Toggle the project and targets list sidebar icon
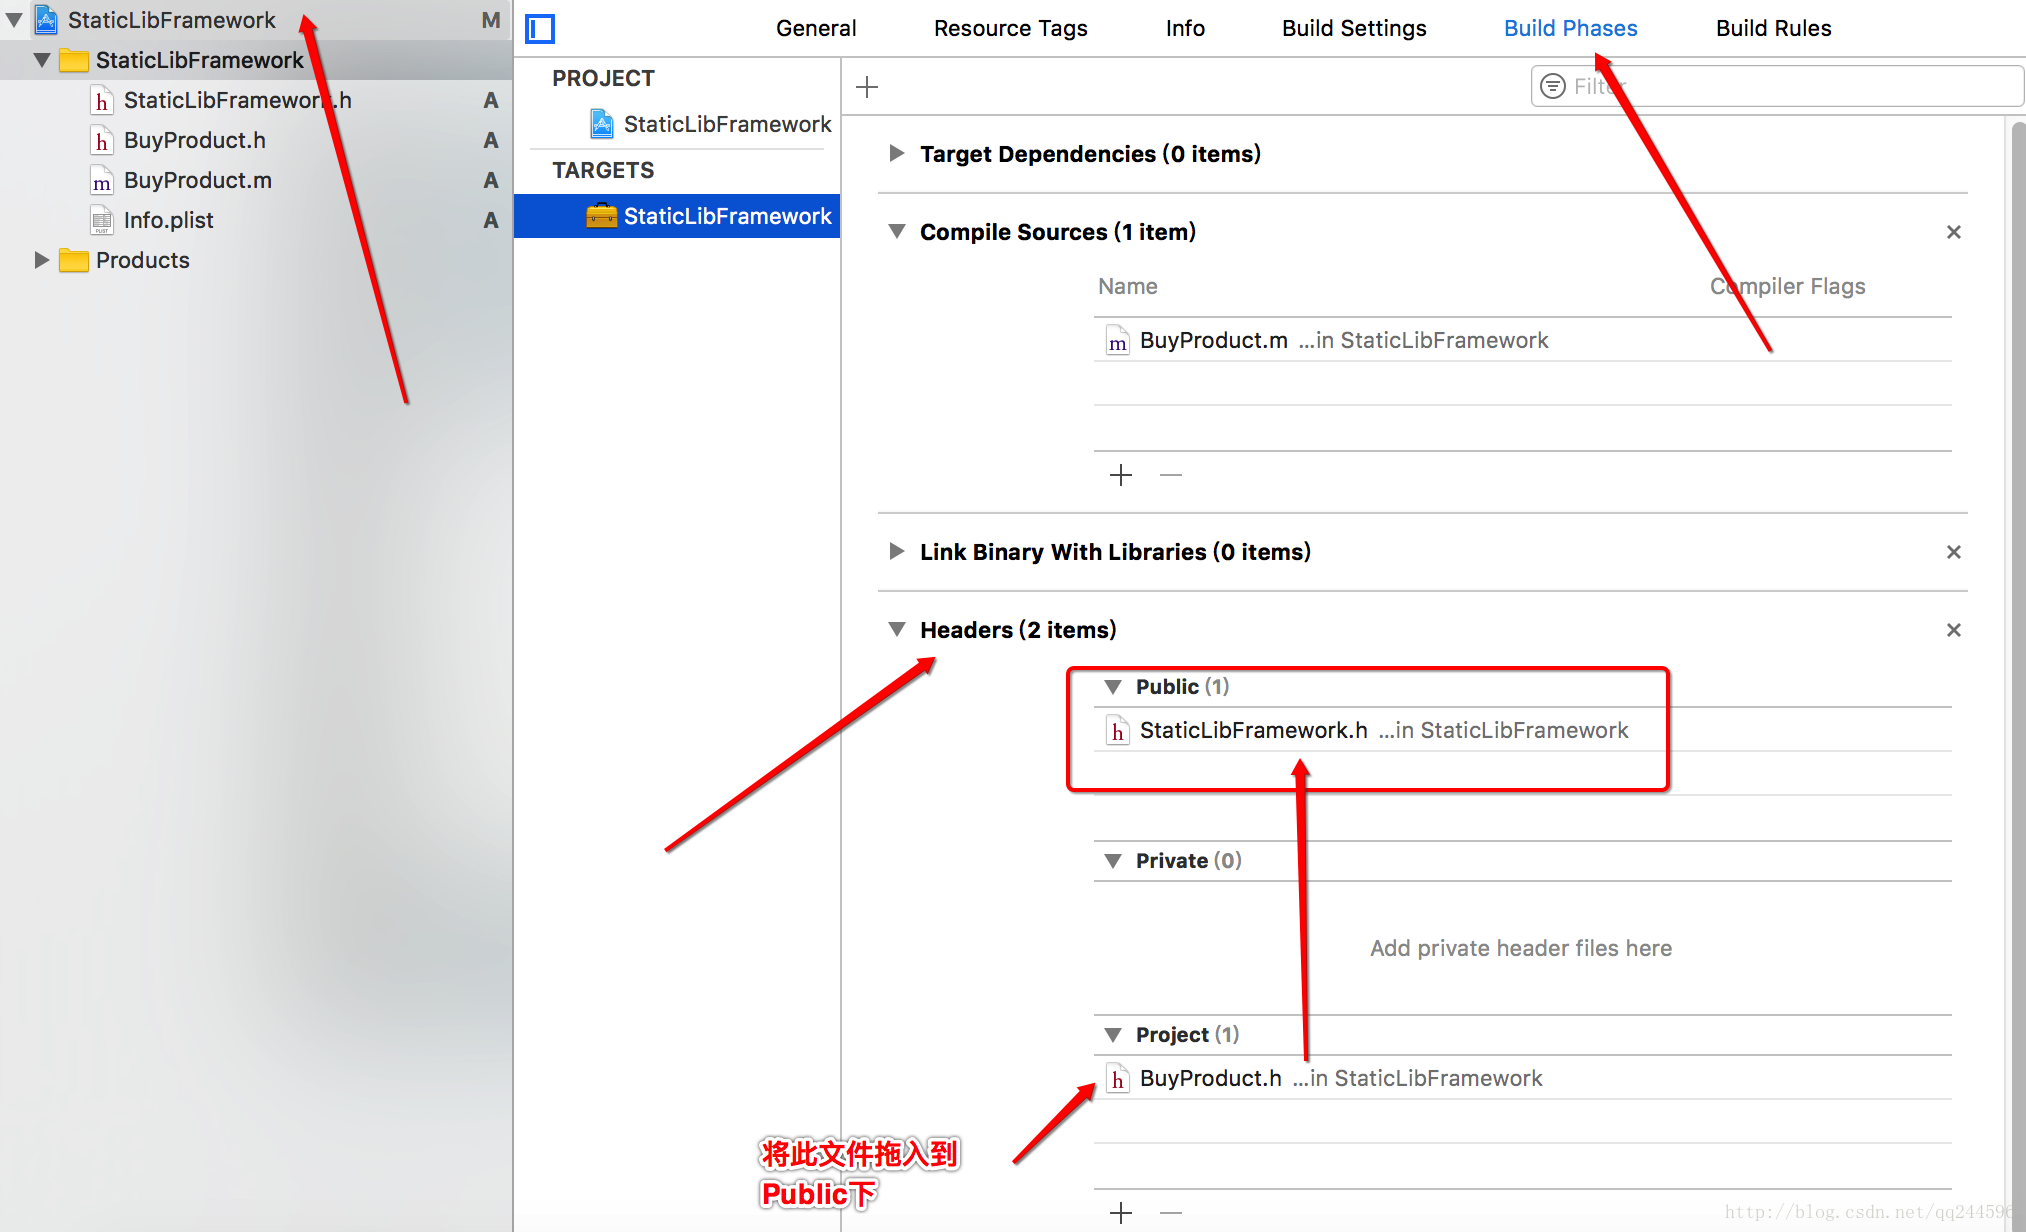2026x1232 pixels. coord(540,29)
